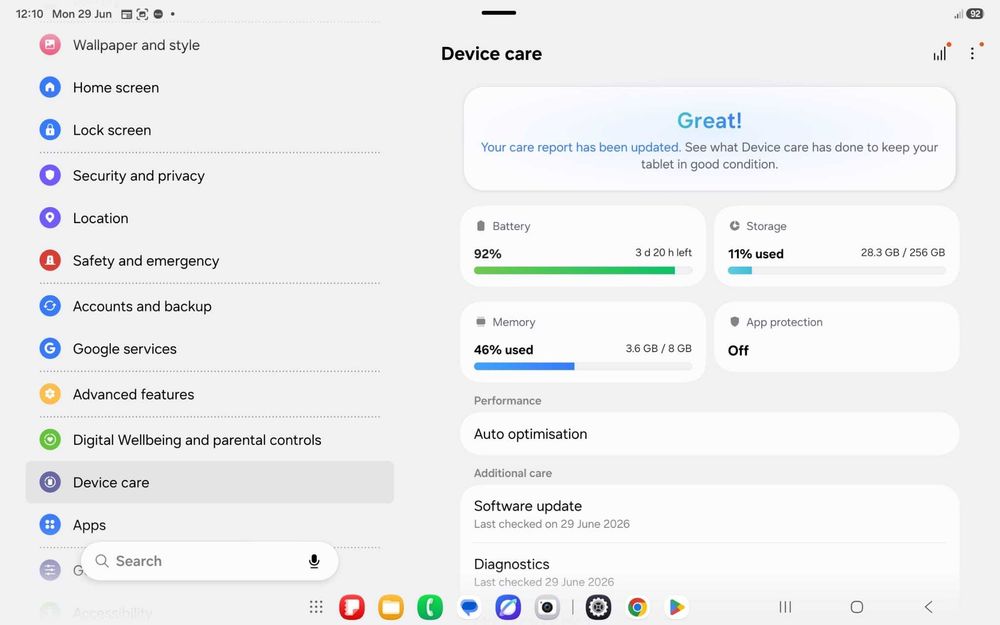The image size is (1000, 625).
Task: Launch the red Samsung Notes app
Action: [x=351, y=607]
